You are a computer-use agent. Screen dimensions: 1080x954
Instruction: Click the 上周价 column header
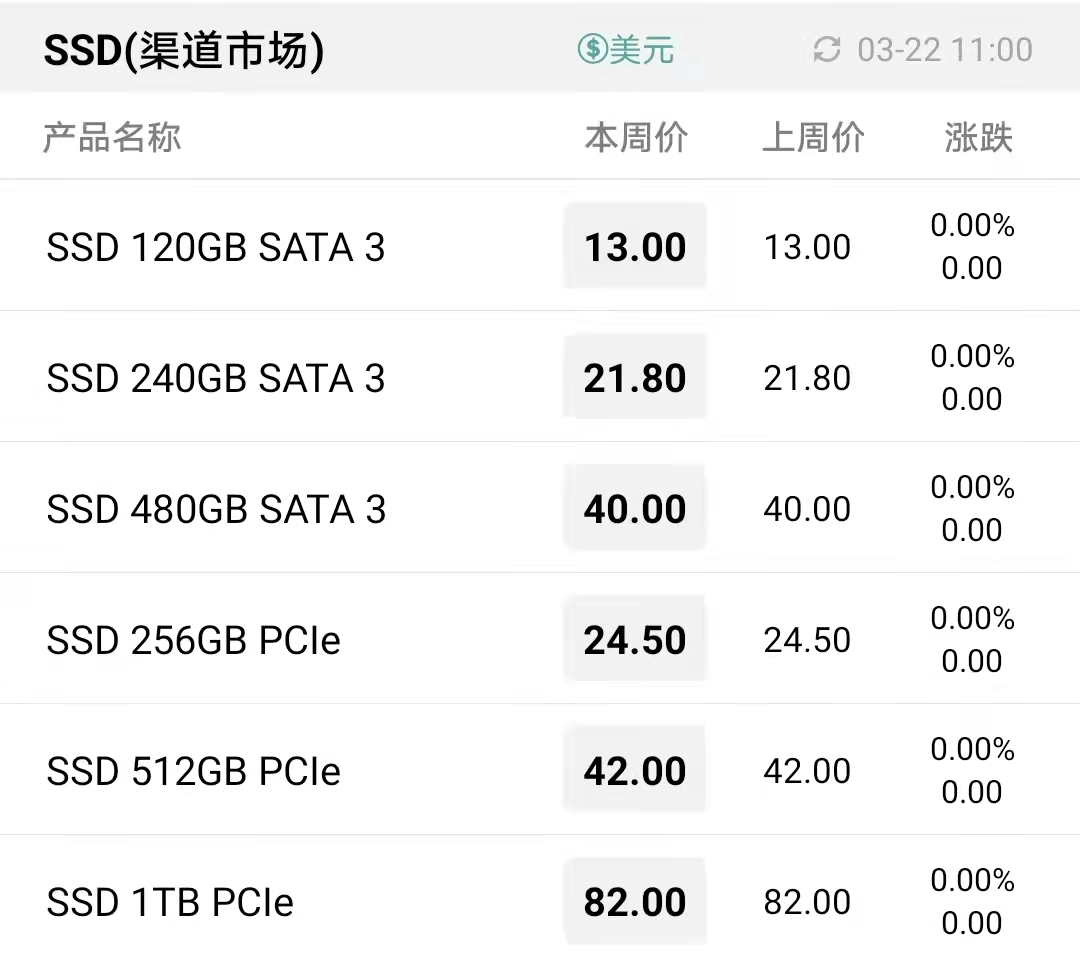coord(813,136)
